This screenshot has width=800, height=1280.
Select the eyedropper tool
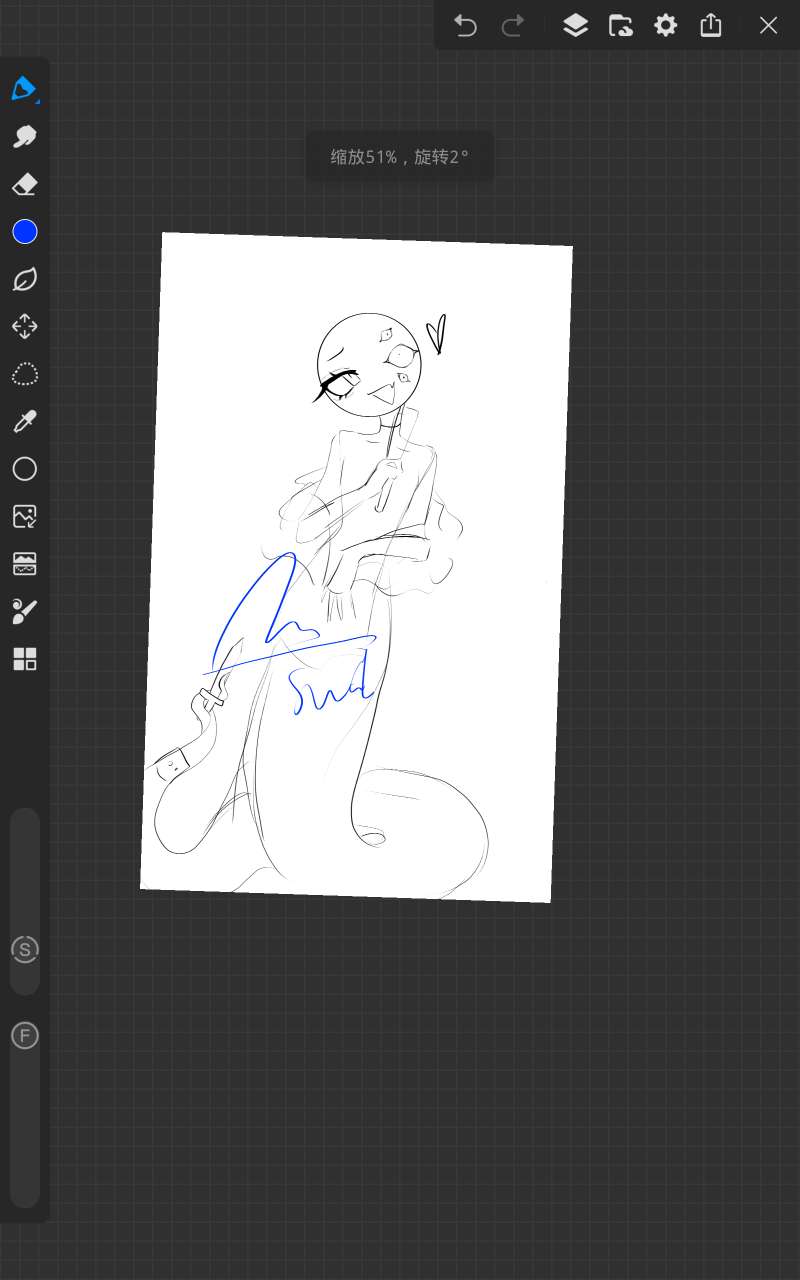coord(24,422)
